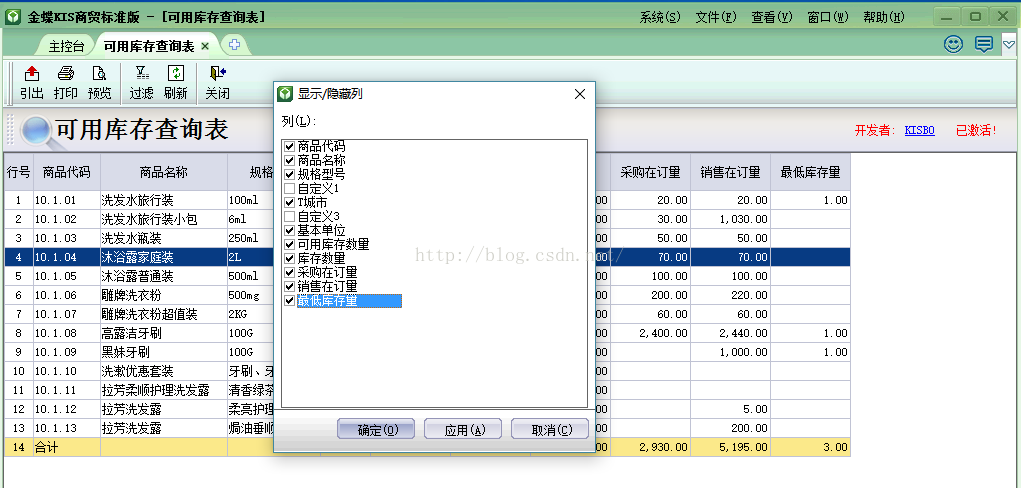The height and width of the screenshot is (488, 1021).
Task: Click the 销售在订量 column header
Action: 731,173
